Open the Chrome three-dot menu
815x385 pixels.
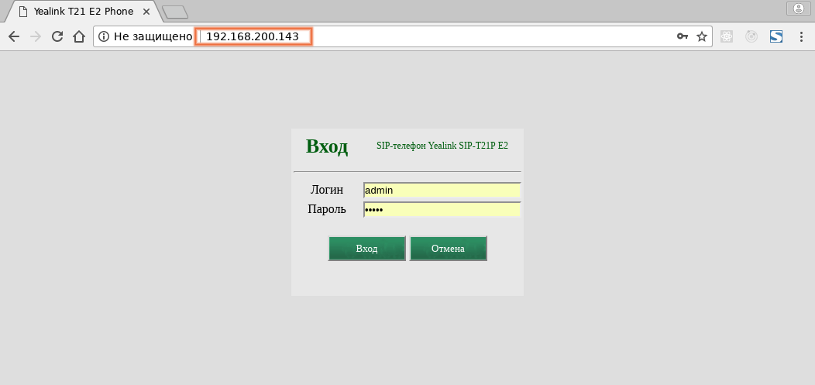point(801,36)
